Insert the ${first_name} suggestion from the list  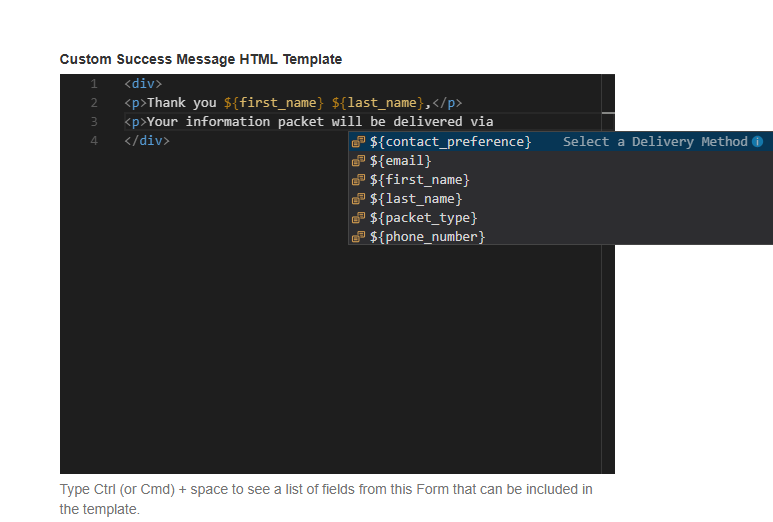[561, 180]
